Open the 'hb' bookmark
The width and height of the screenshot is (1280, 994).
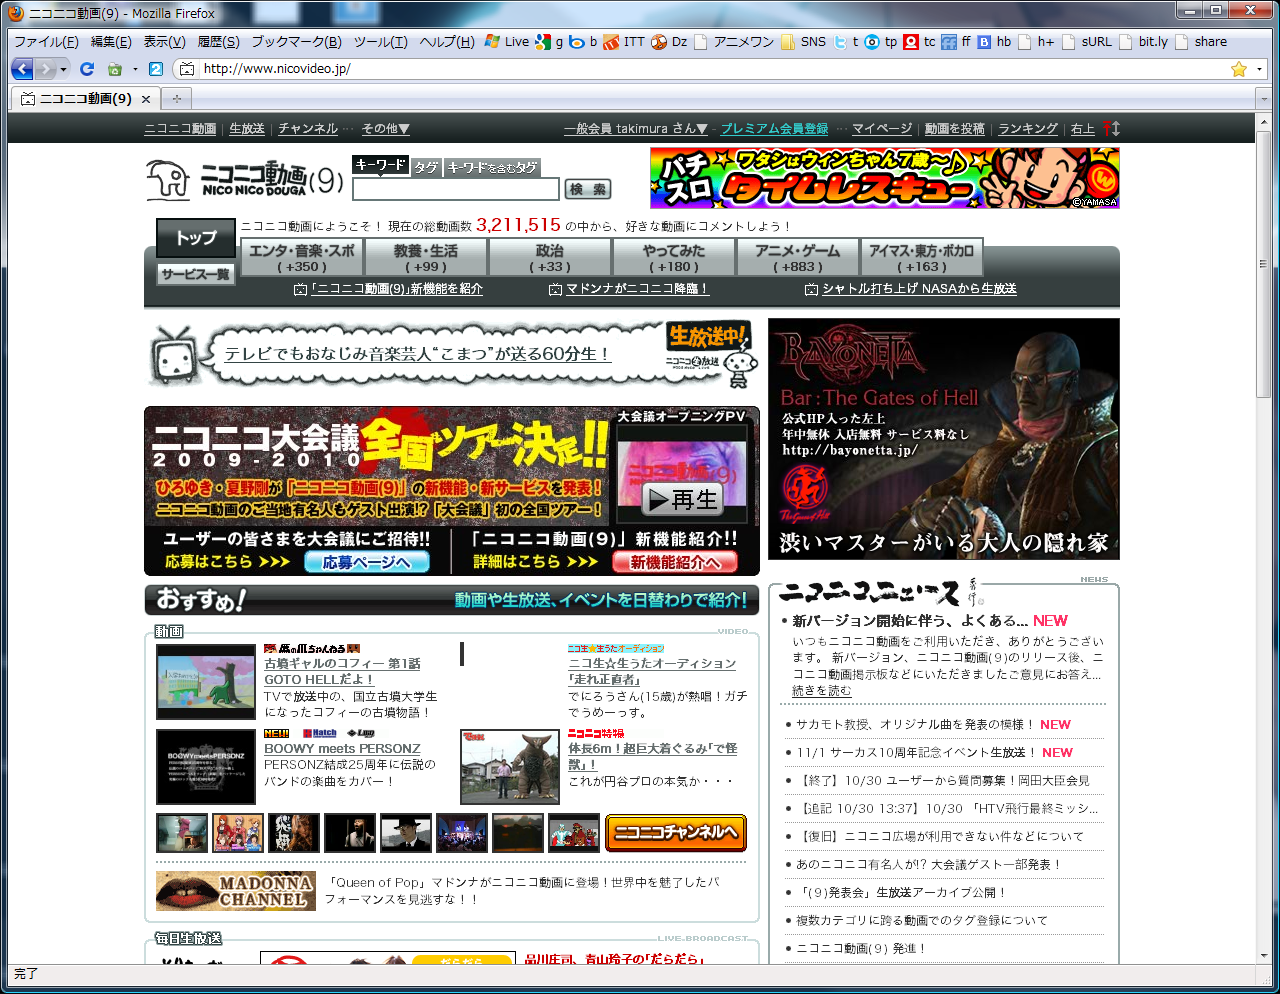995,42
